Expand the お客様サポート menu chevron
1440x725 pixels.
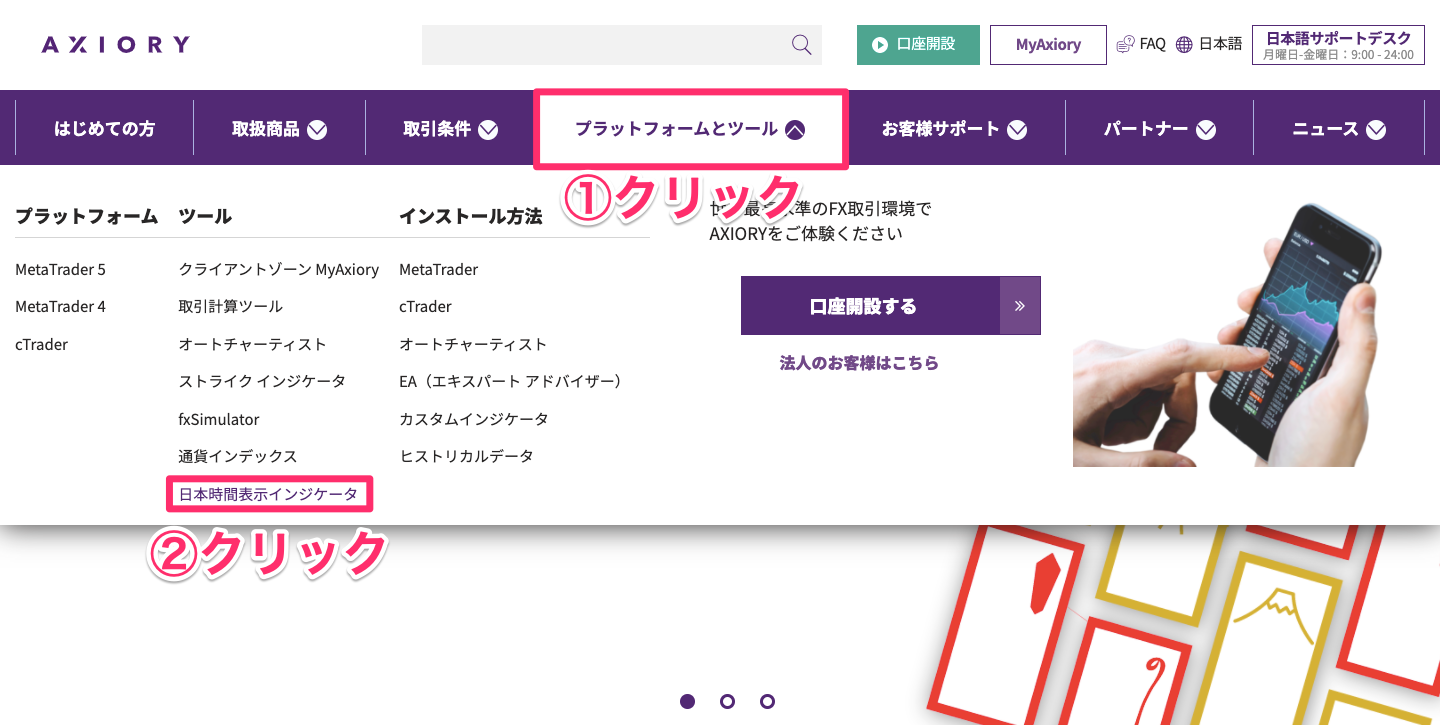[1017, 129]
